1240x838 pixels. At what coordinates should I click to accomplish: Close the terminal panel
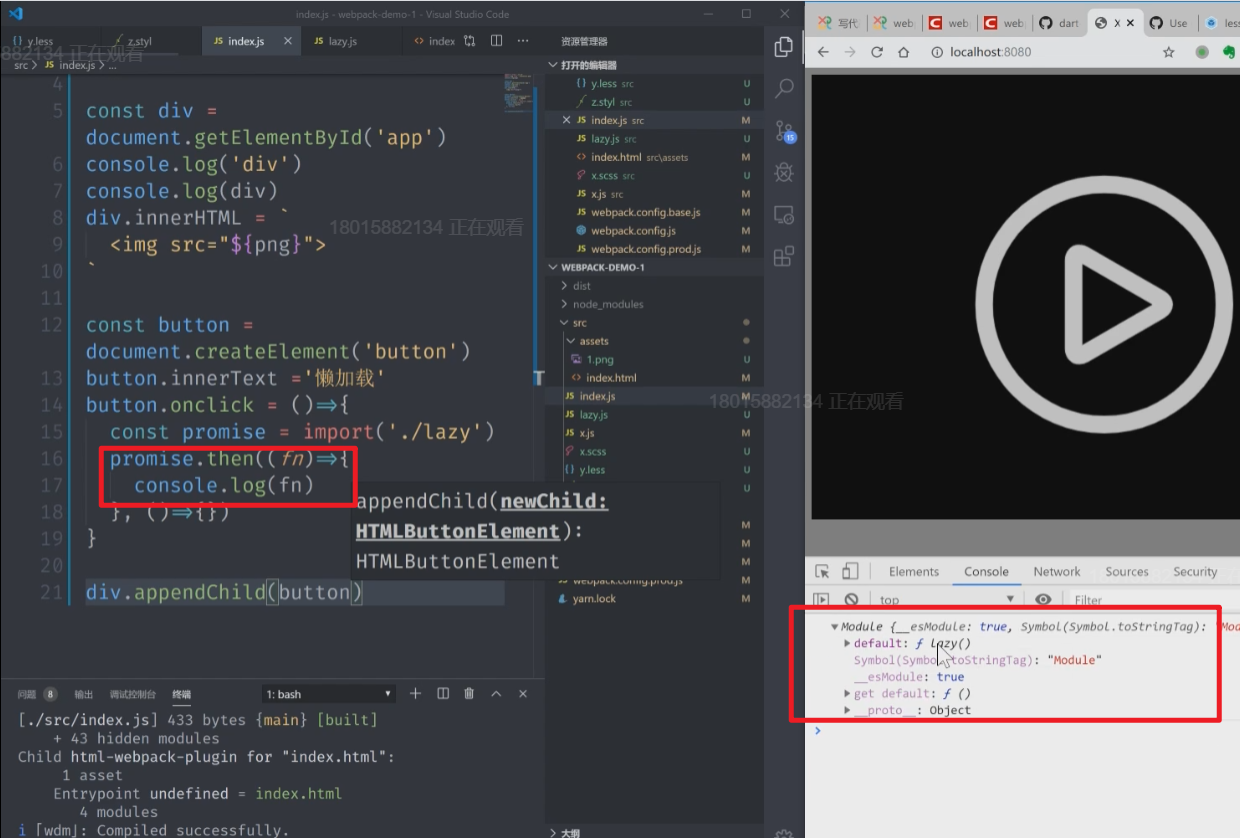522,693
